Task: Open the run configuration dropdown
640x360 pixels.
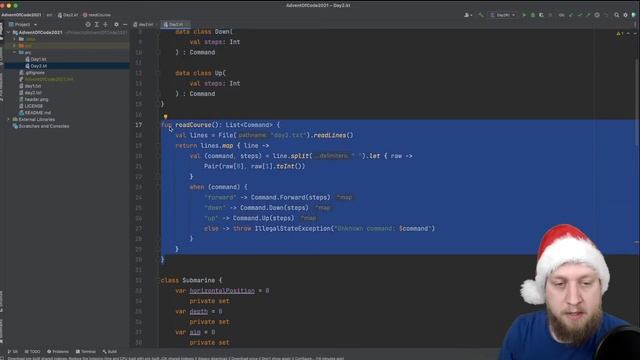Action: tap(503, 15)
